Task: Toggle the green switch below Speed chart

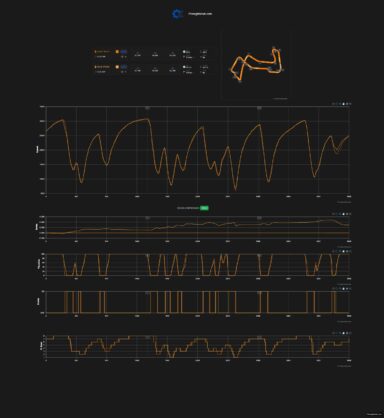Action: (x=205, y=208)
